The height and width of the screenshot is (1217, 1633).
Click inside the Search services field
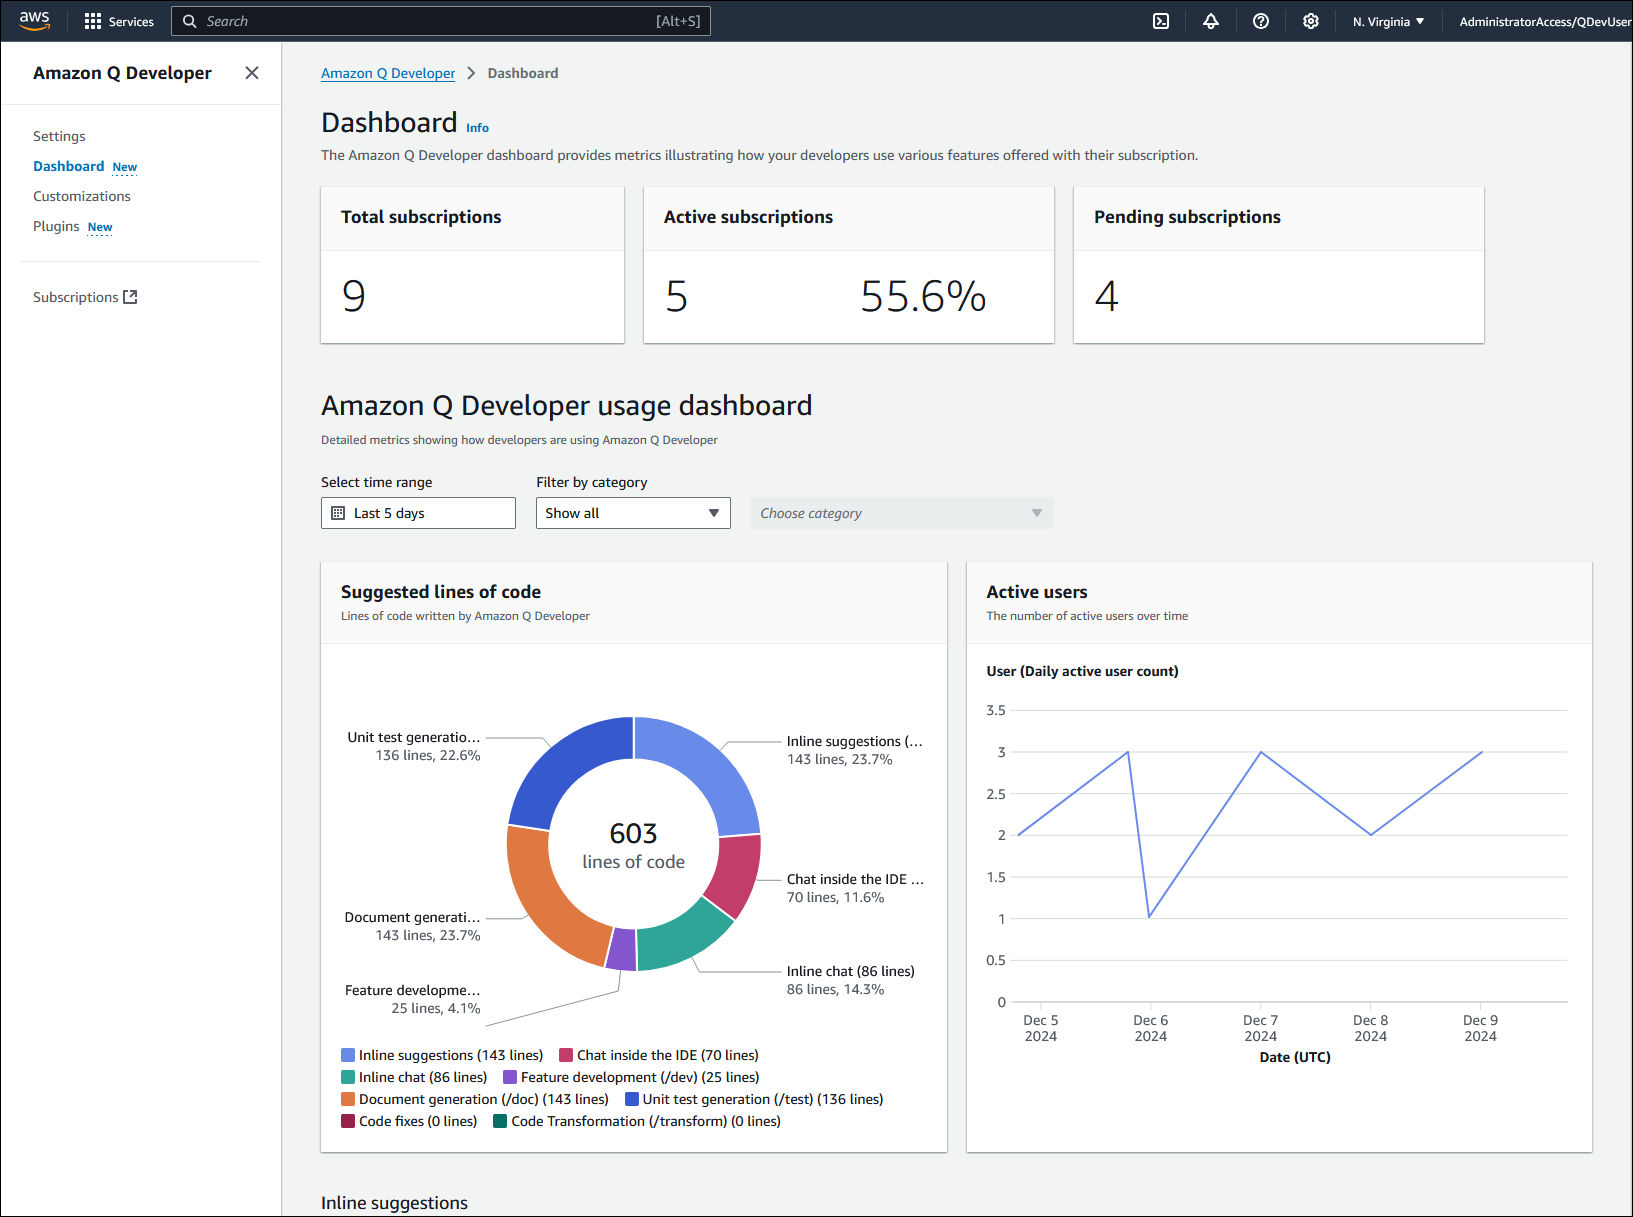click(440, 20)
